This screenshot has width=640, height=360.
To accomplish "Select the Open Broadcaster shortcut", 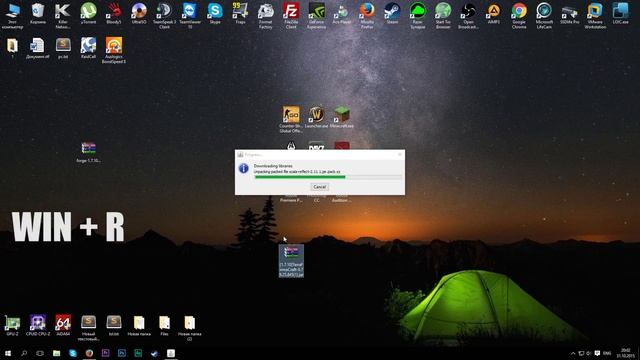I will 468,16.
